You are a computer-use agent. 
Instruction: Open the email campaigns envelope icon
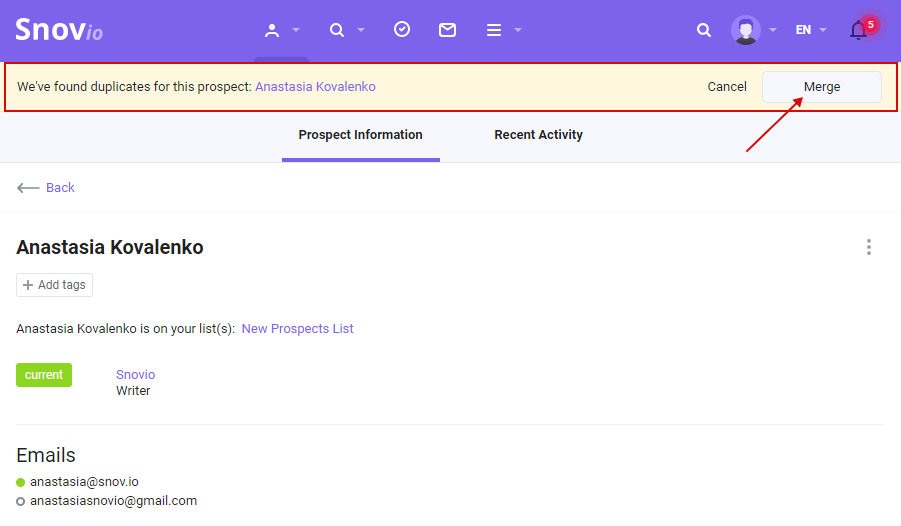(x=447, y=30)
